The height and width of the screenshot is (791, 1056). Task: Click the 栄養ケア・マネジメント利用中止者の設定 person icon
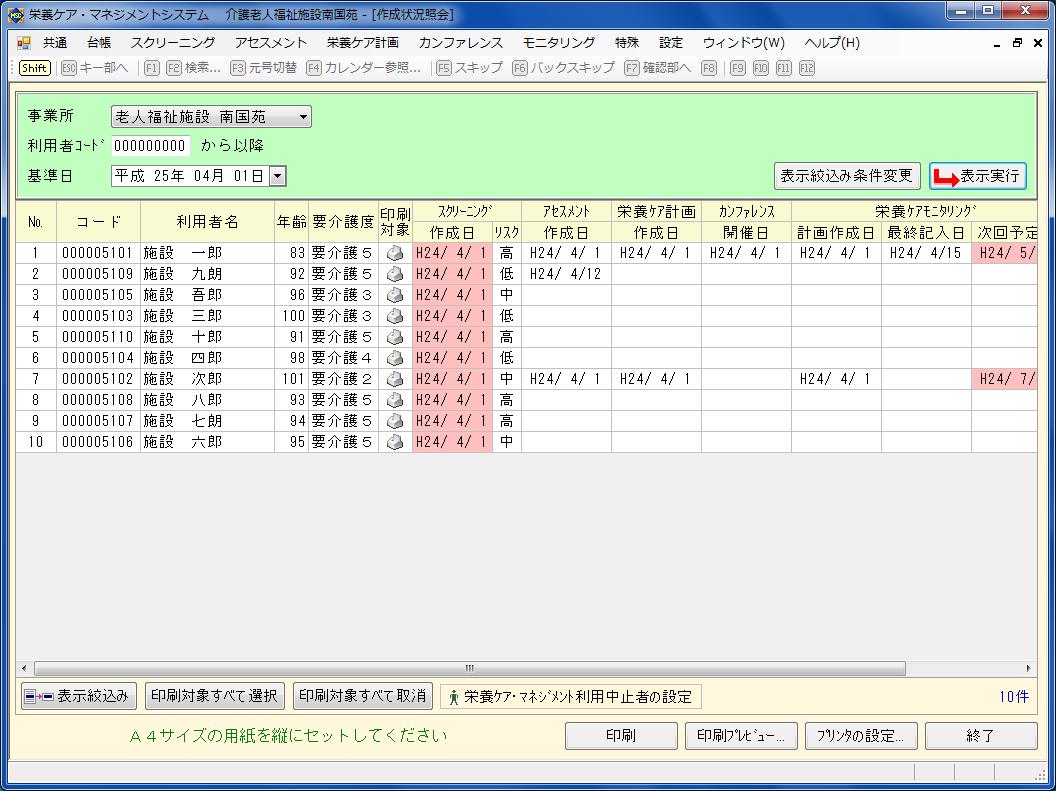(454, 697)
